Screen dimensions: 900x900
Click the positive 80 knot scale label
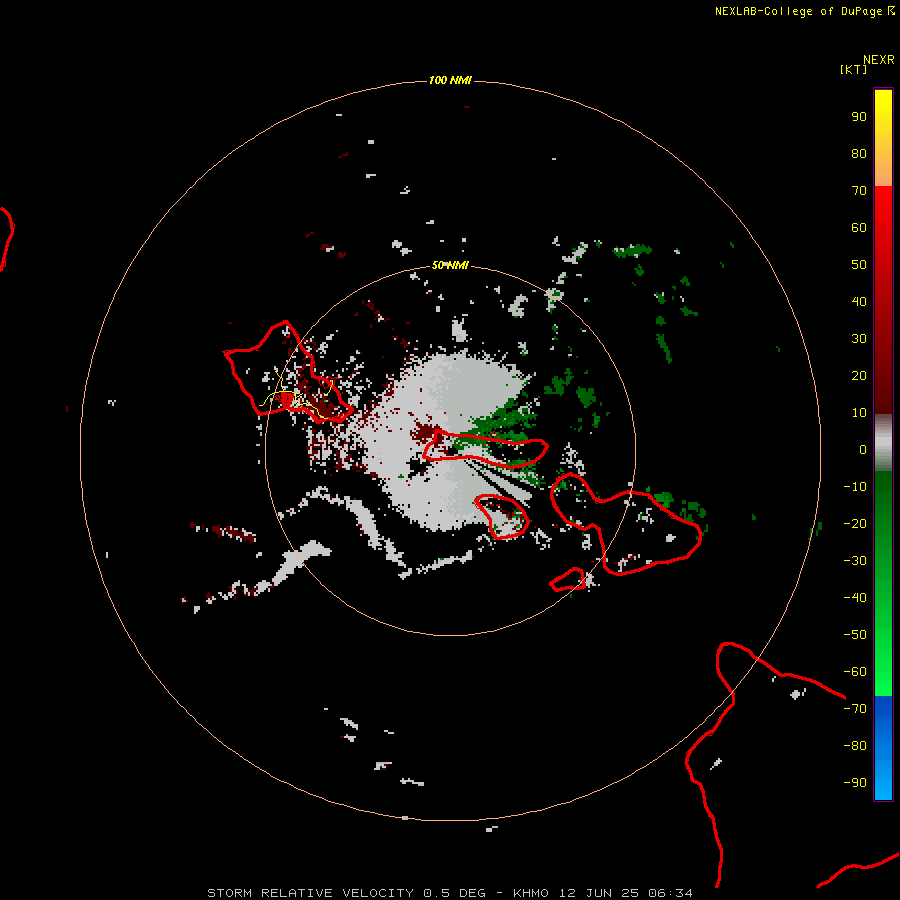(859, 154)
